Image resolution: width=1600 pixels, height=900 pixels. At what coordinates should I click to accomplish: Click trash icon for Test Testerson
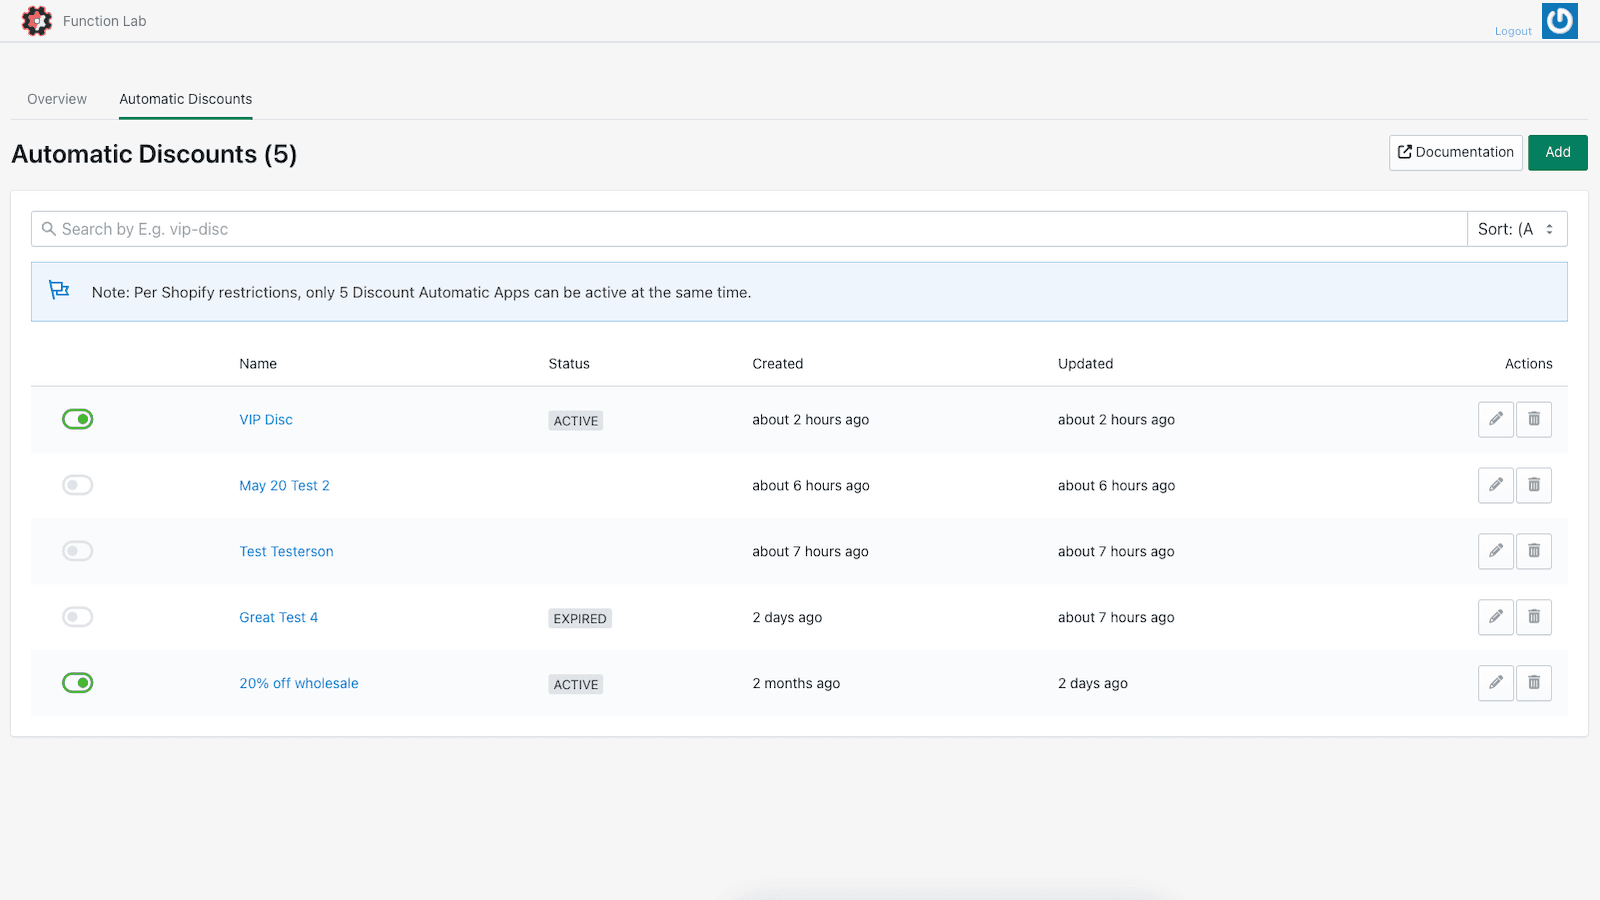tap(1533, 552)
